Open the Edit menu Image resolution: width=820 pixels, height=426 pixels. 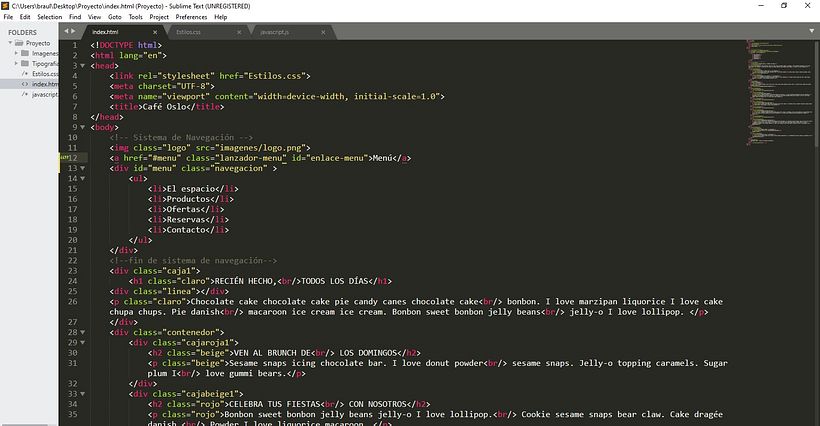[25, 17]
